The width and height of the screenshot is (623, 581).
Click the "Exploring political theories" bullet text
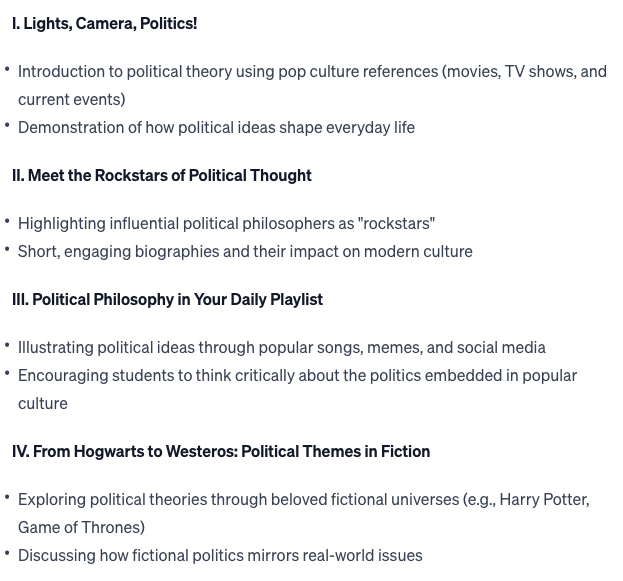point(238,499)
